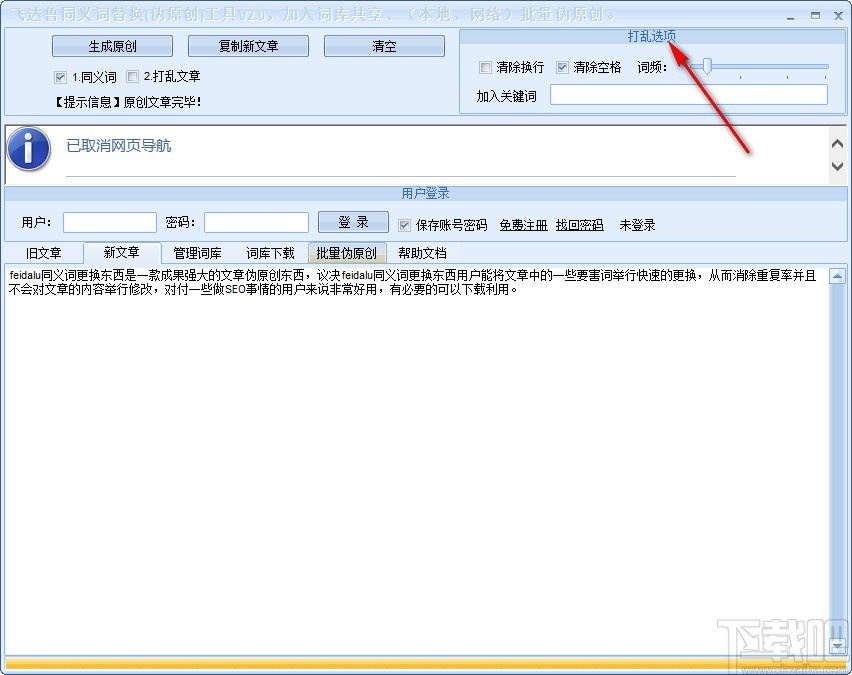
Task: Toggle the 1.同义词 checkbox
Action: click(60, 77)
